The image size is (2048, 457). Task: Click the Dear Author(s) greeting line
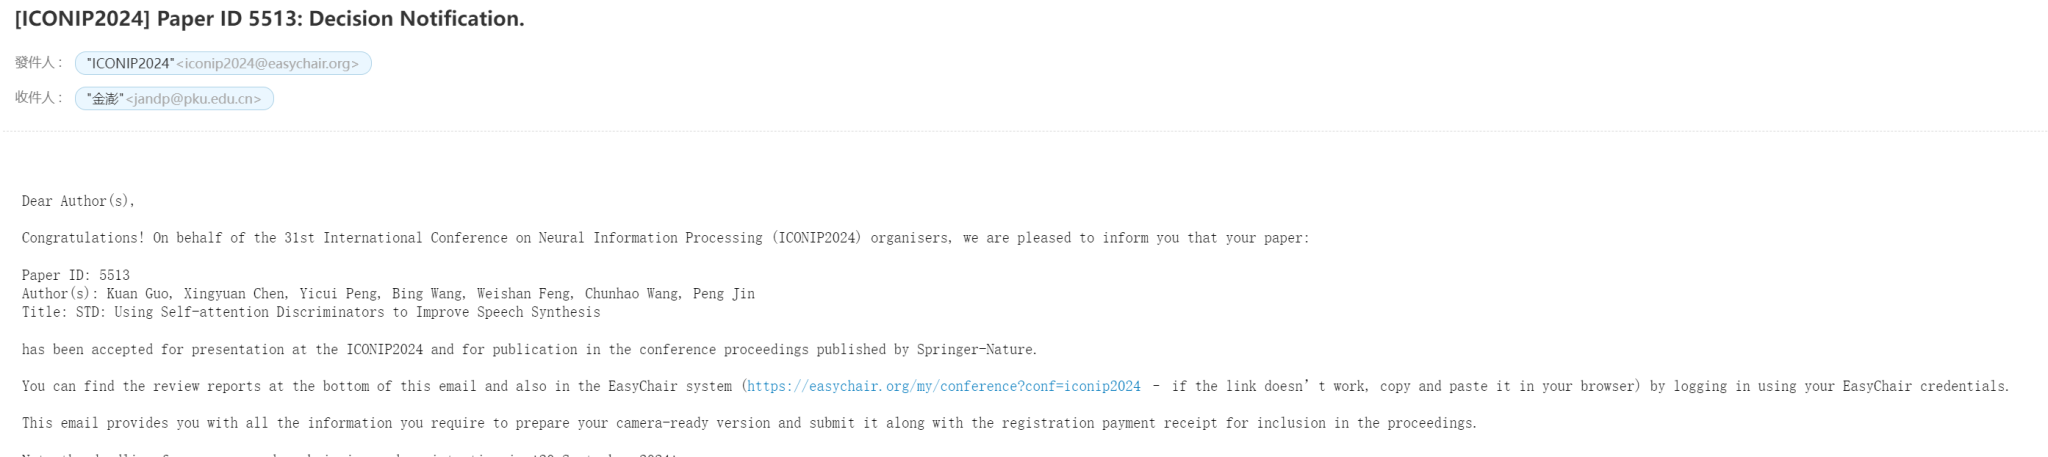pyautogui.click(x=78, y=201)
